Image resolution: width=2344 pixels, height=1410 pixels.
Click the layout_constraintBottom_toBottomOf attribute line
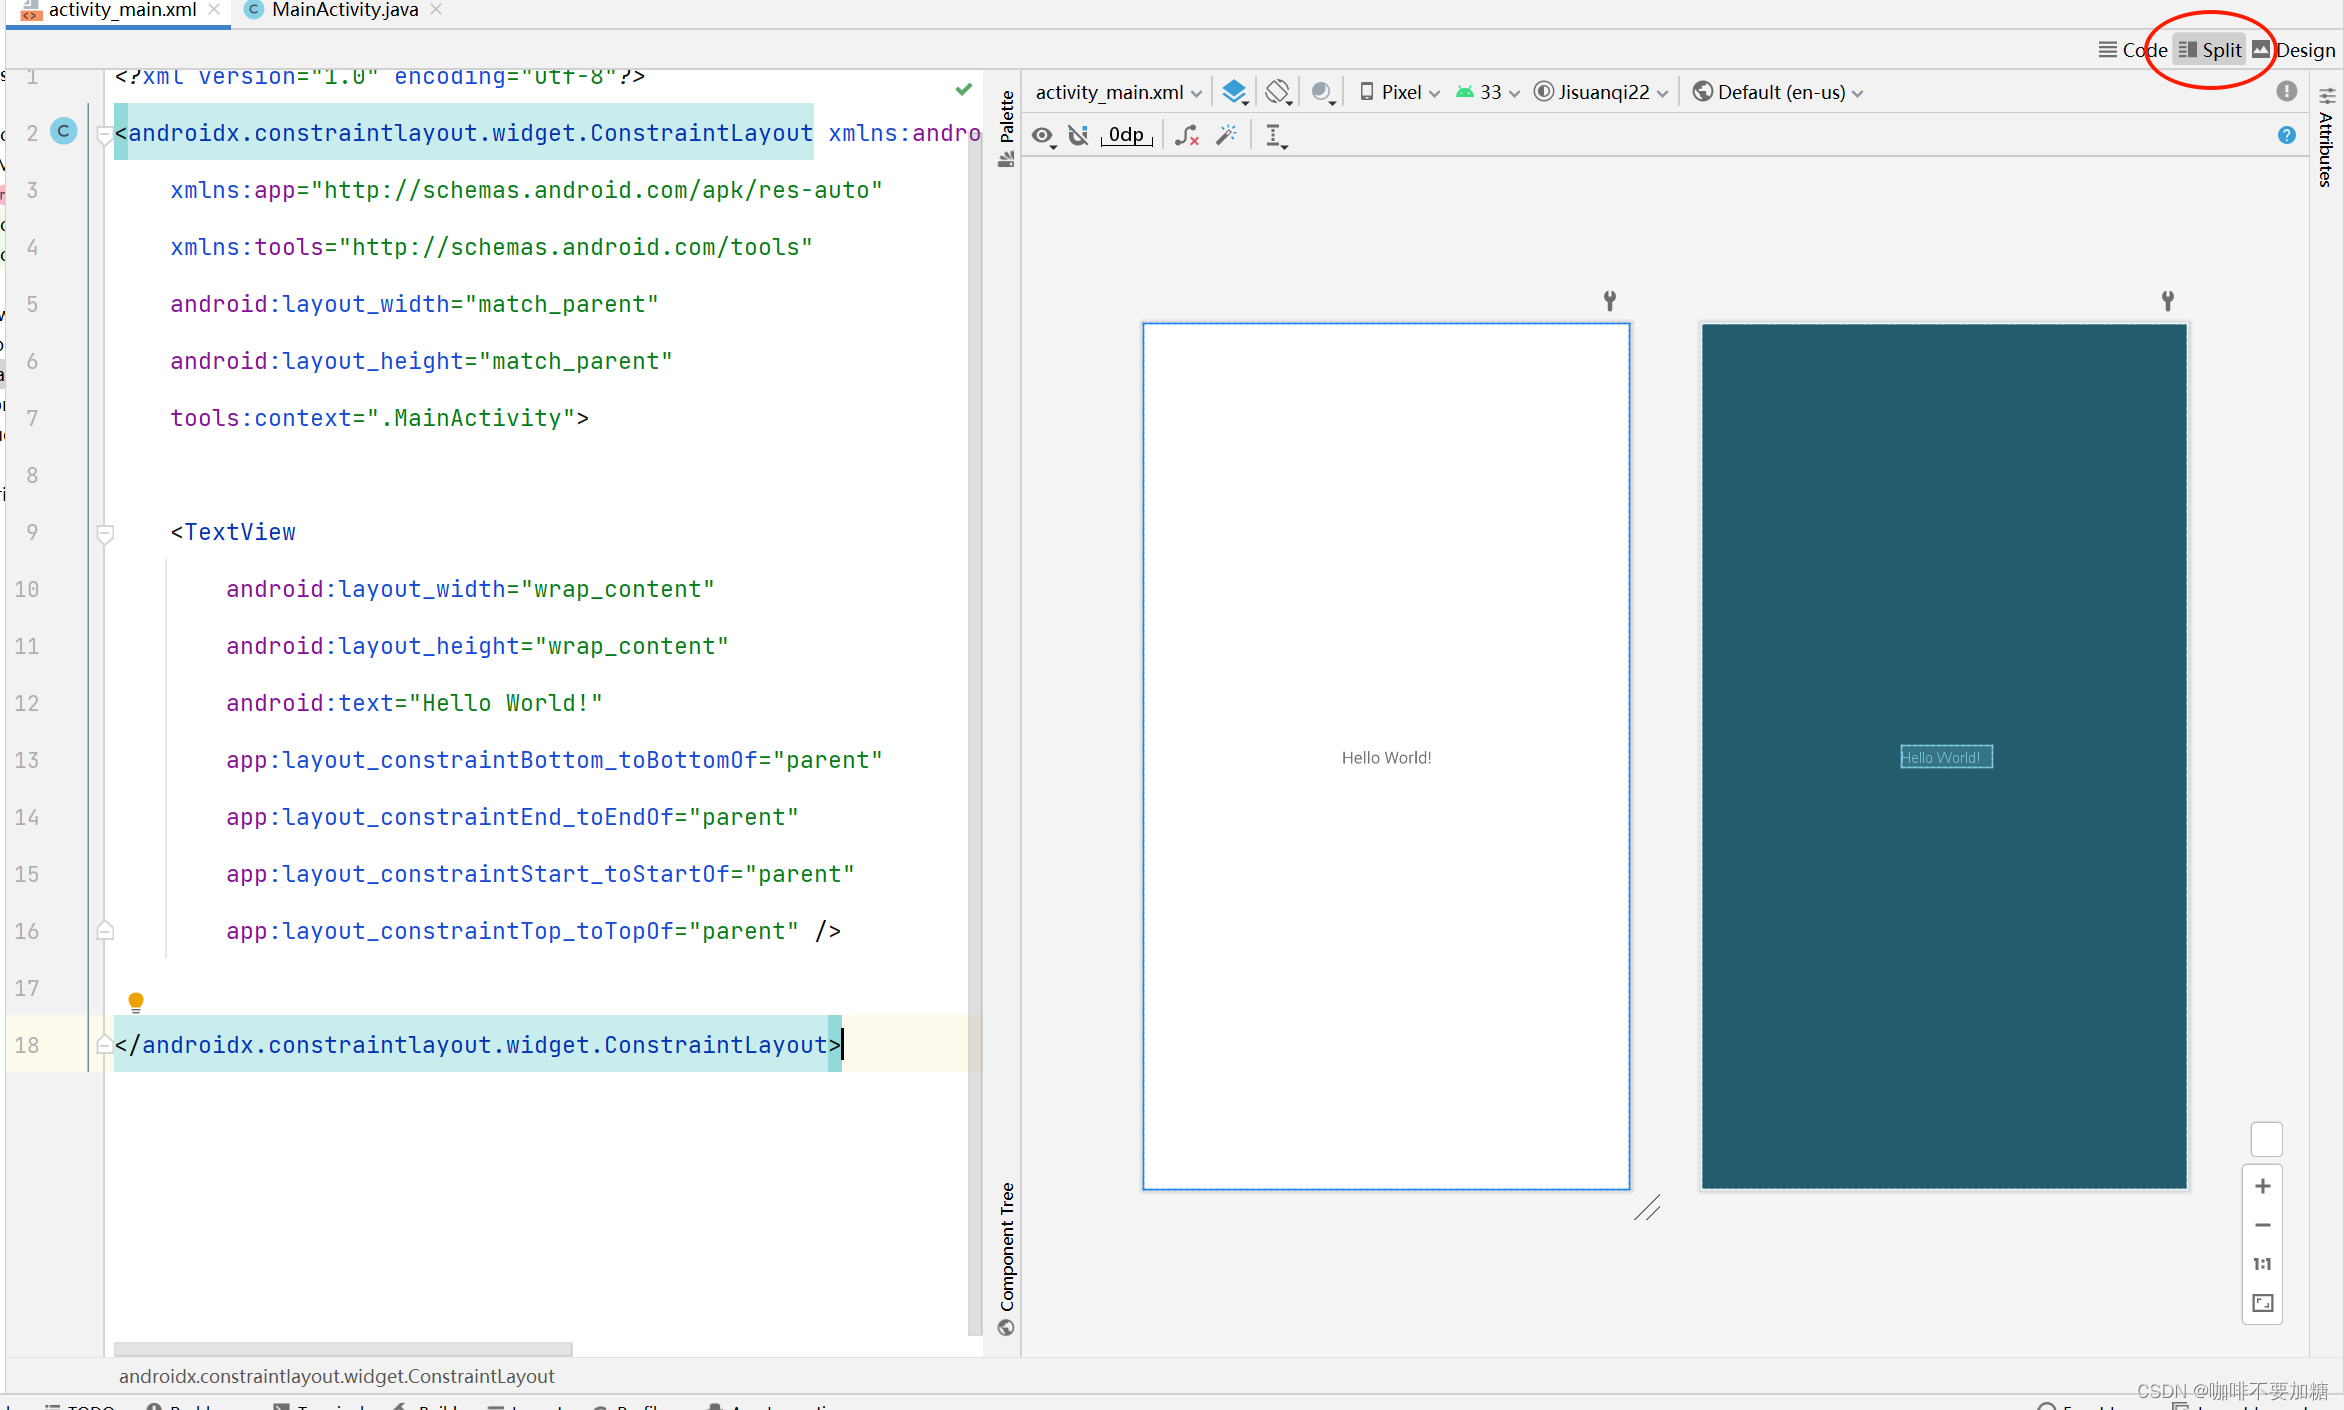pos(554,760)
